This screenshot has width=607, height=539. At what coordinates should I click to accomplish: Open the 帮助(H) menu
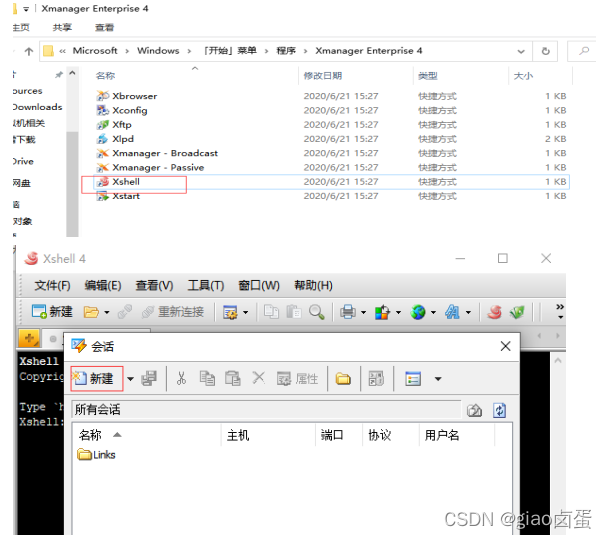313,286
